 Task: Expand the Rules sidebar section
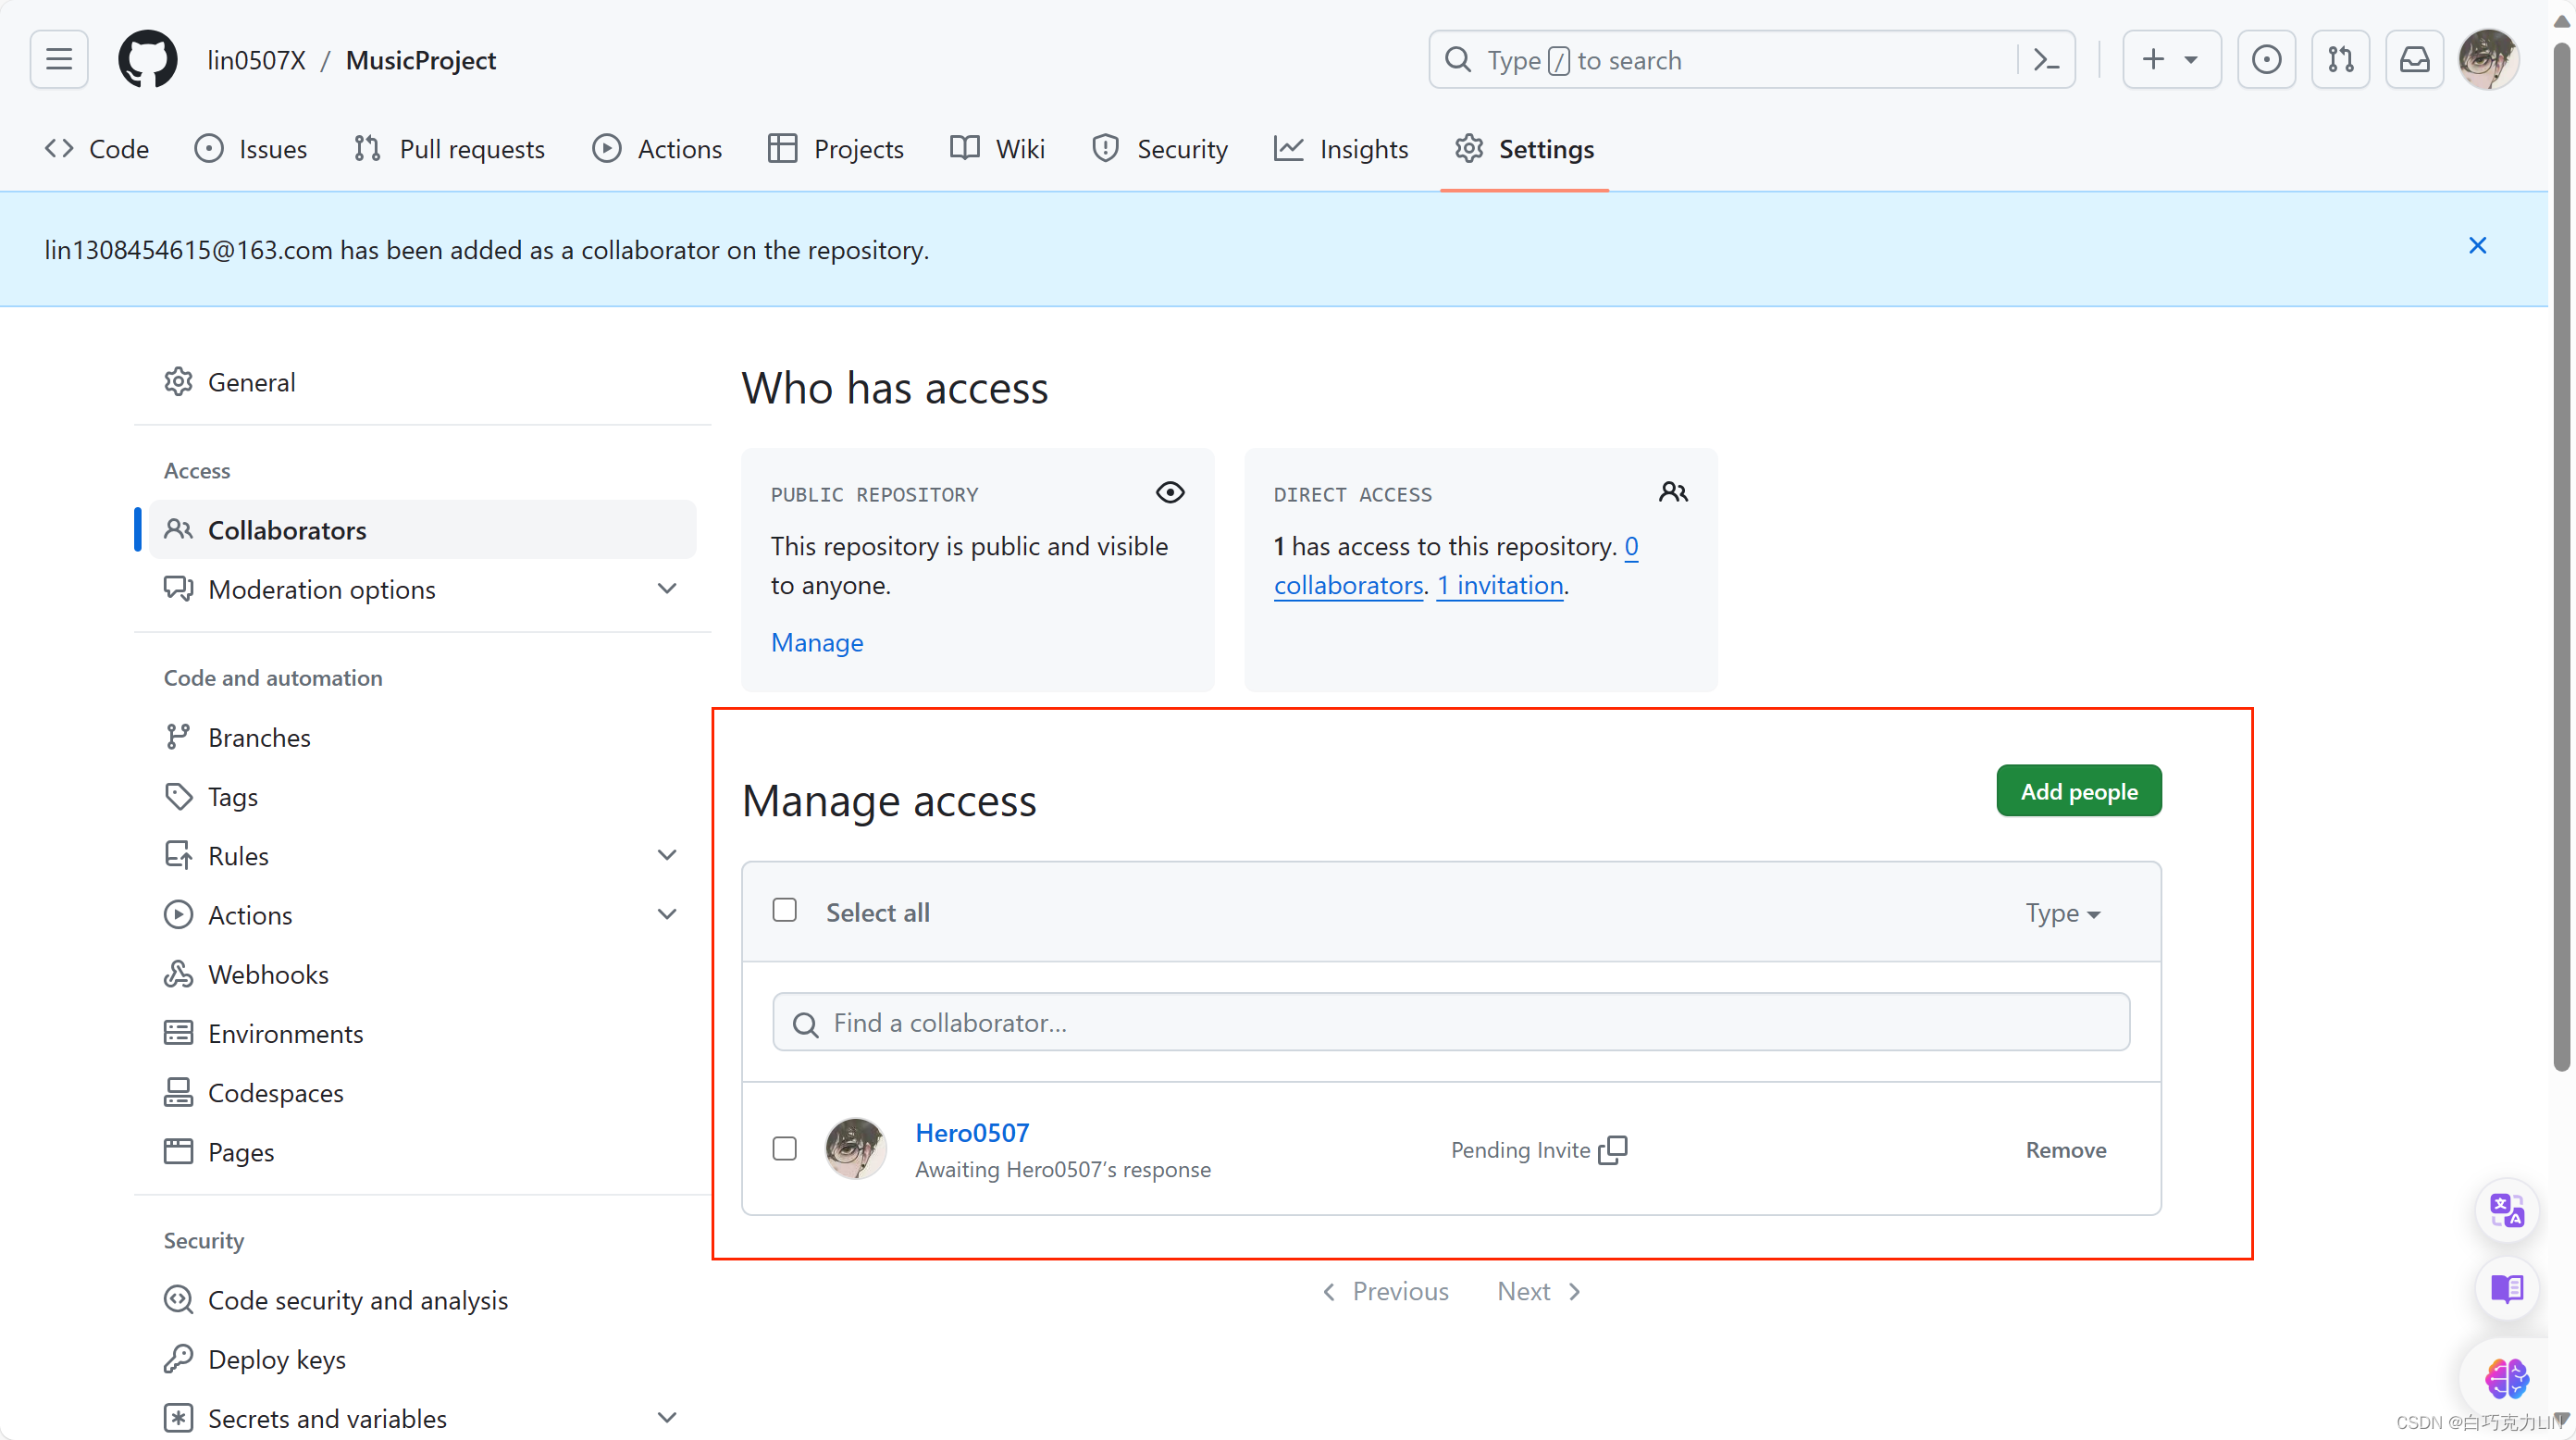click(x=667, y=855)
